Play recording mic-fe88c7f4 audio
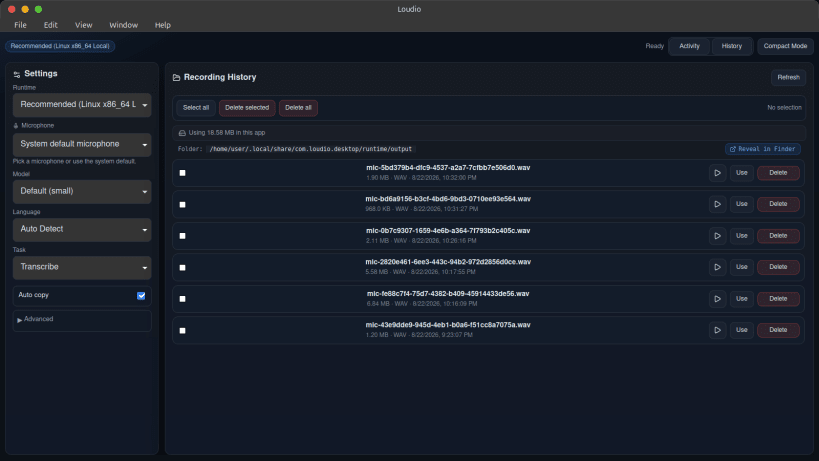819x461 pixels. 717,299
